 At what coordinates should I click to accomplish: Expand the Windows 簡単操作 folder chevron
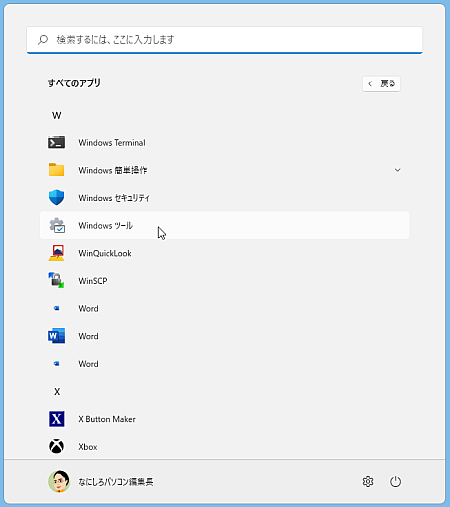pyautogui.click(x=397, y=170)
